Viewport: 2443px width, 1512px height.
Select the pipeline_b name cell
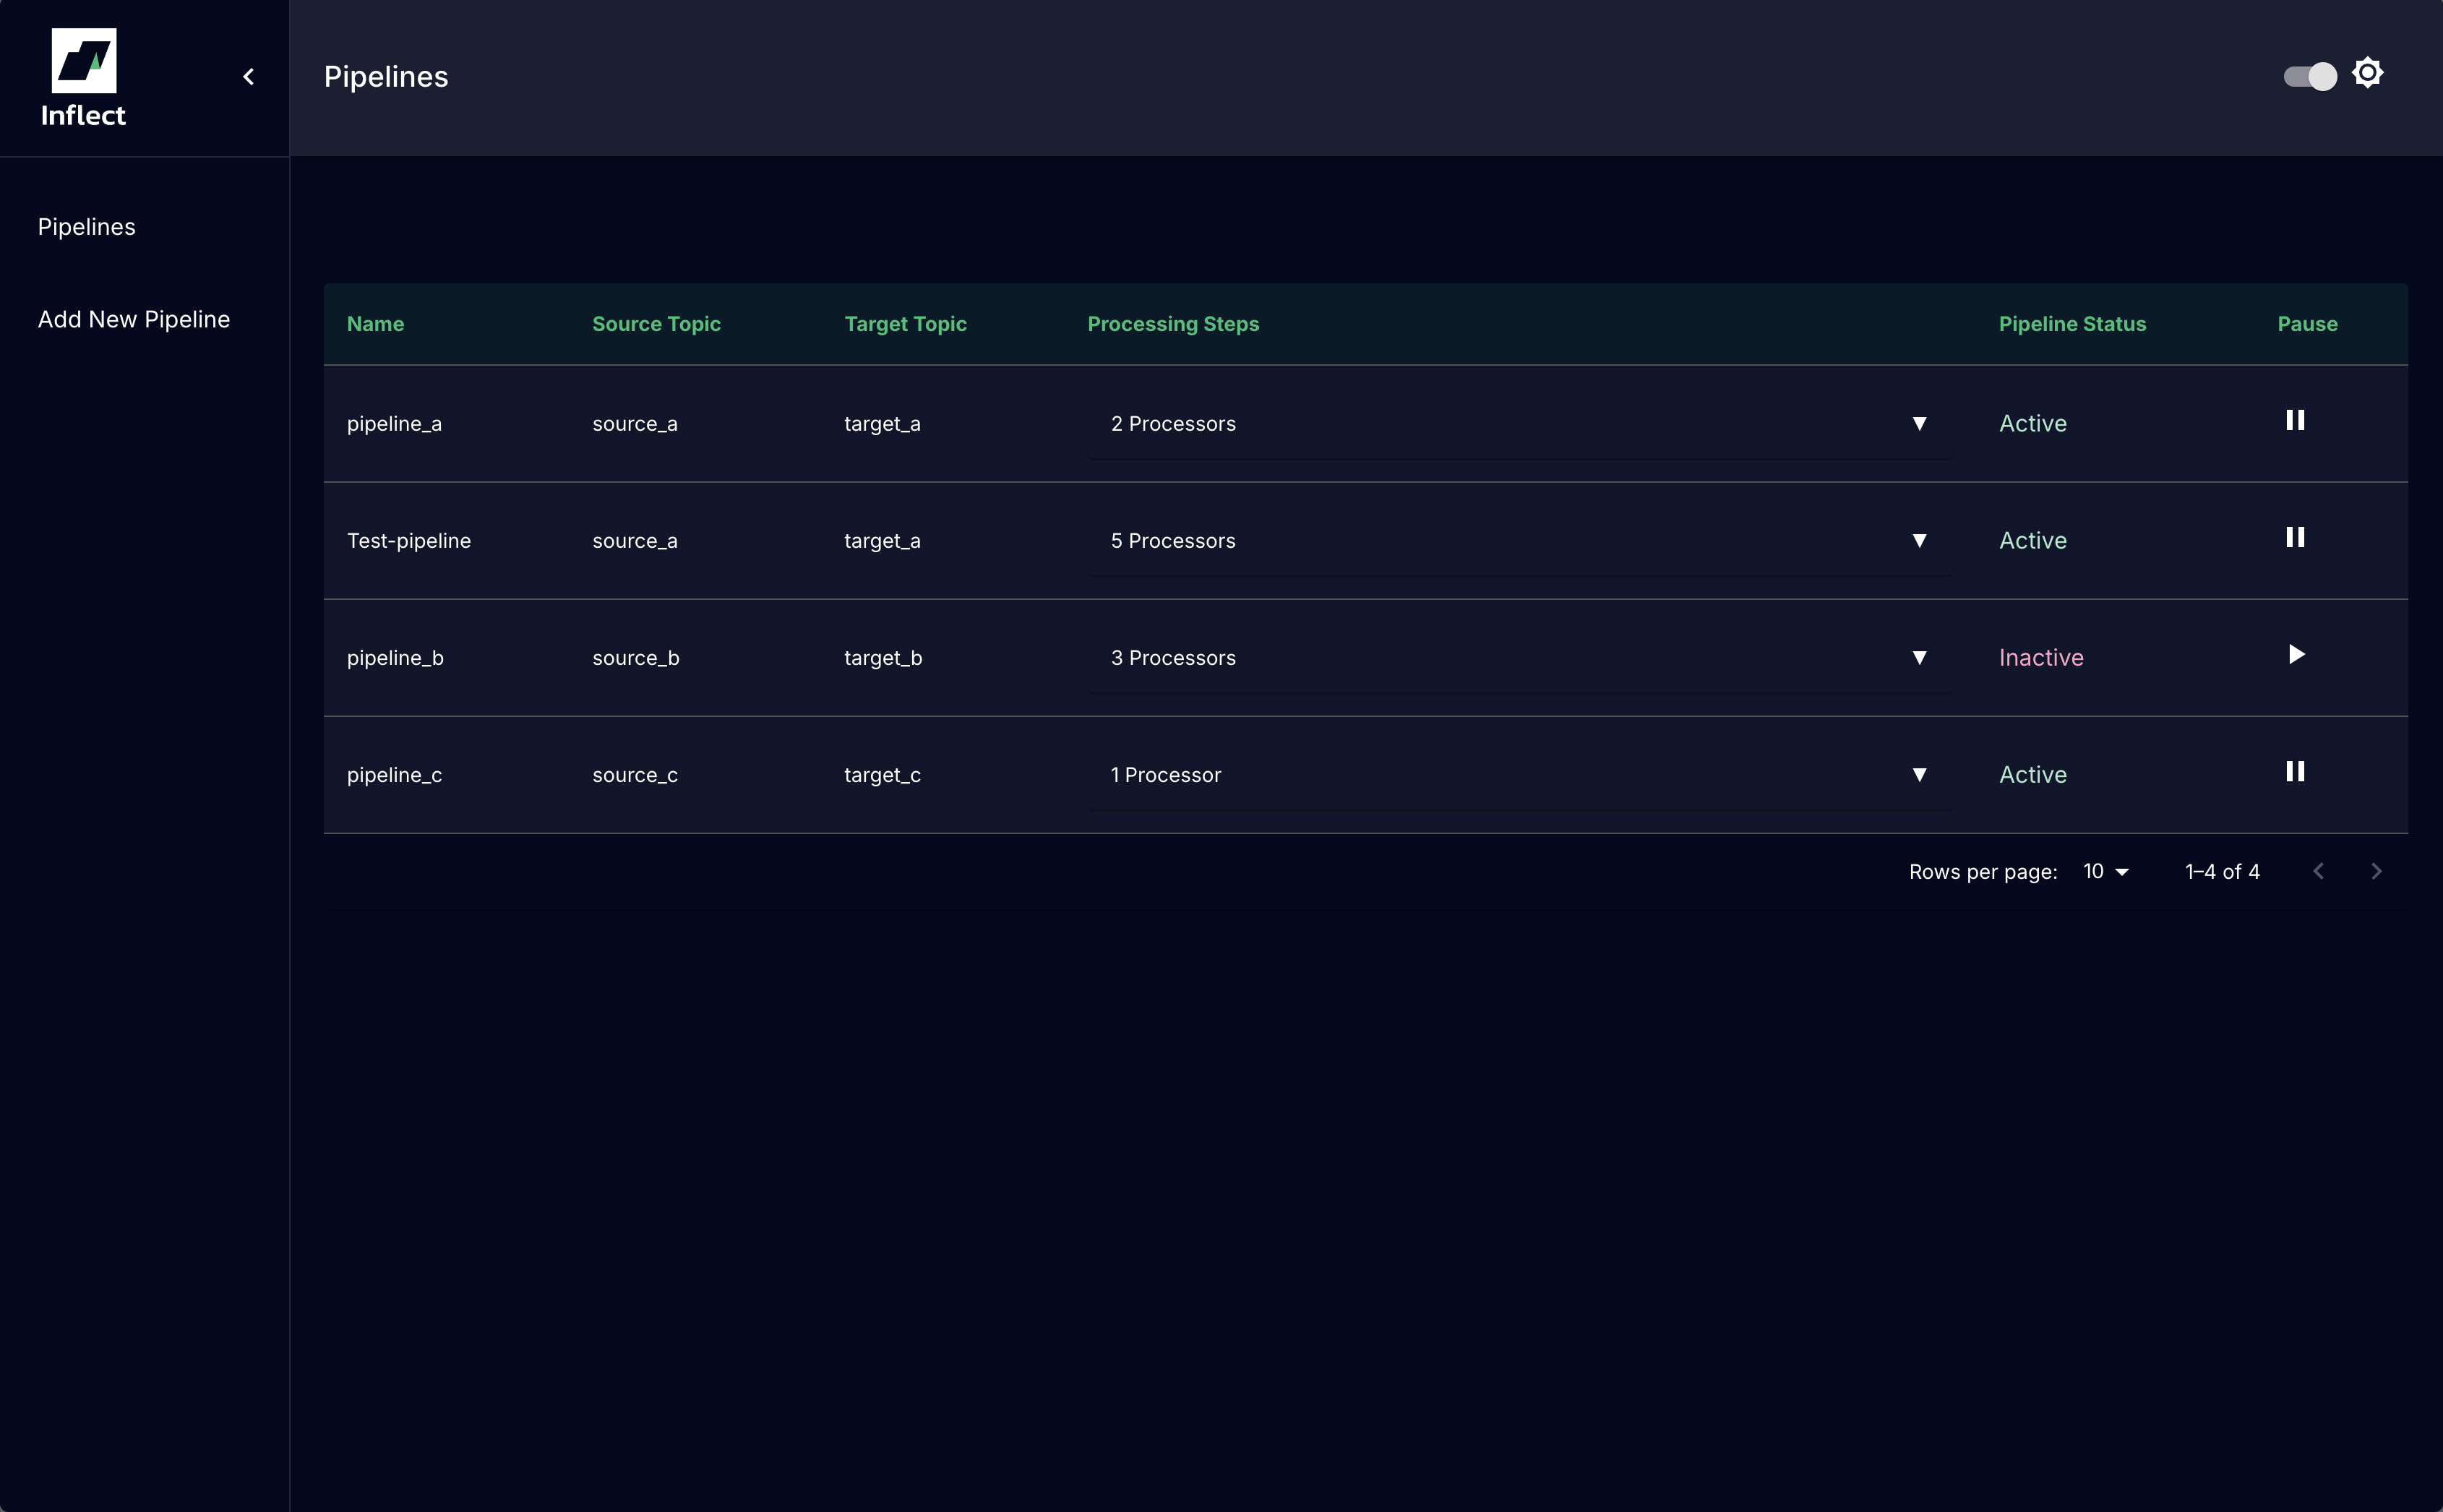[x=395, y=658]
